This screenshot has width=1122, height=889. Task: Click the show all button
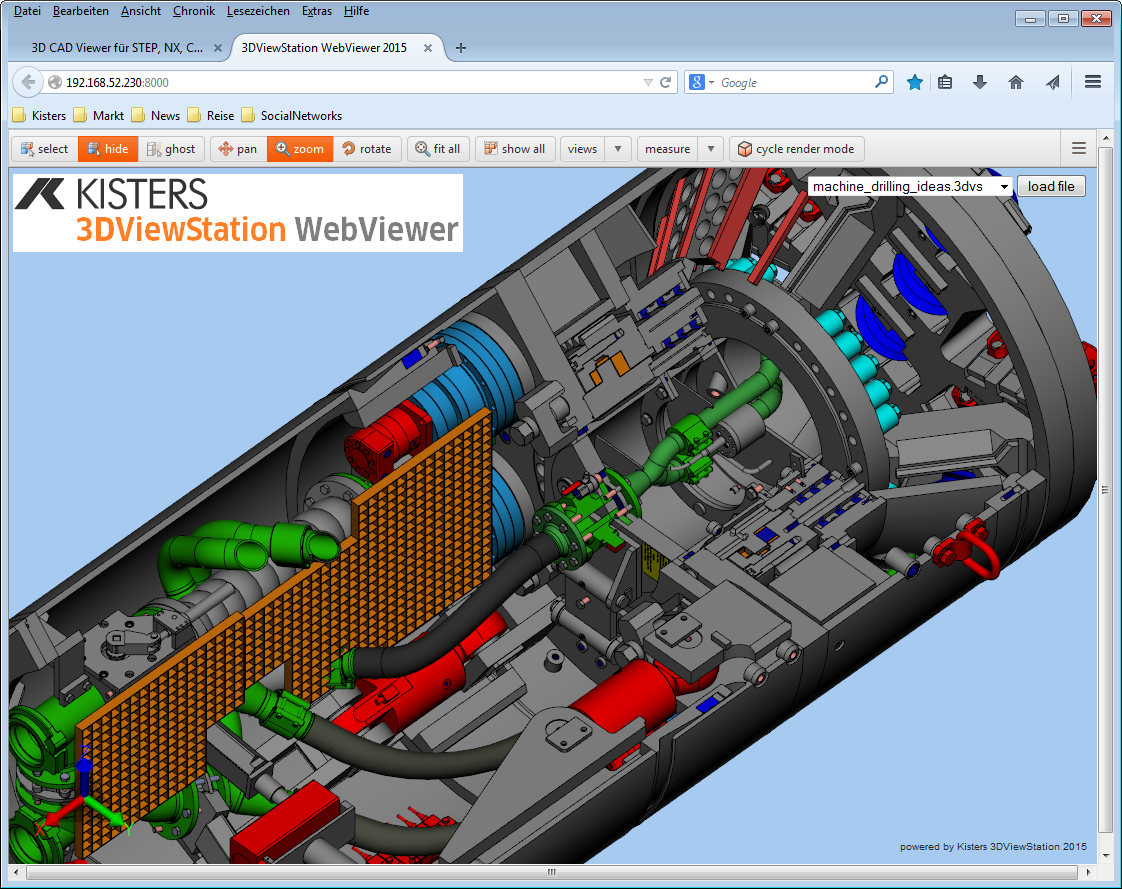(514, 149)
